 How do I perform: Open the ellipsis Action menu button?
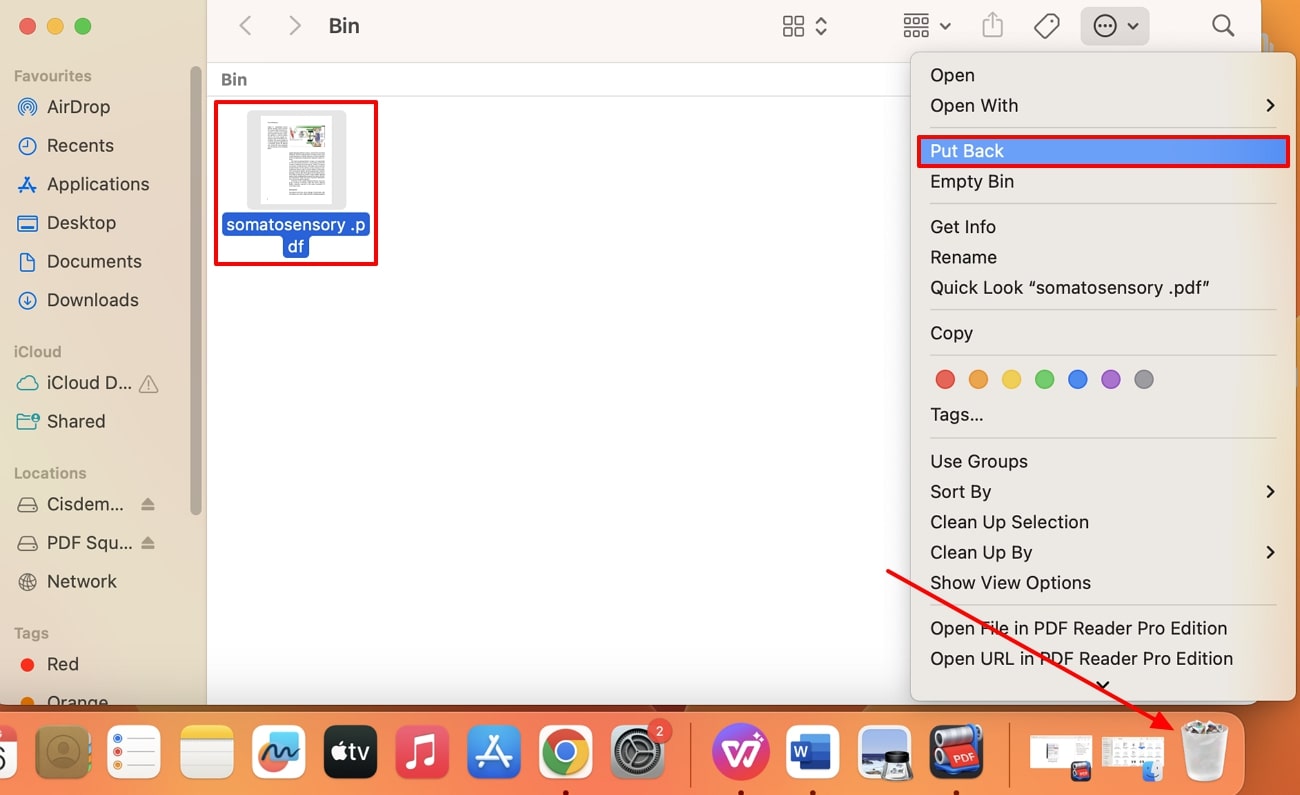[x=1115, y=26]
